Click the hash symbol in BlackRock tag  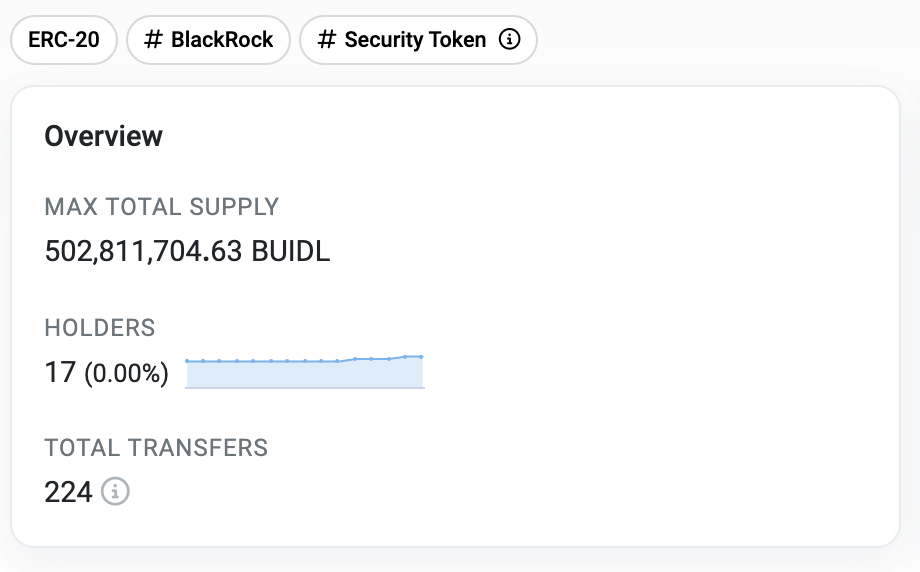click(x=153, y=40)
